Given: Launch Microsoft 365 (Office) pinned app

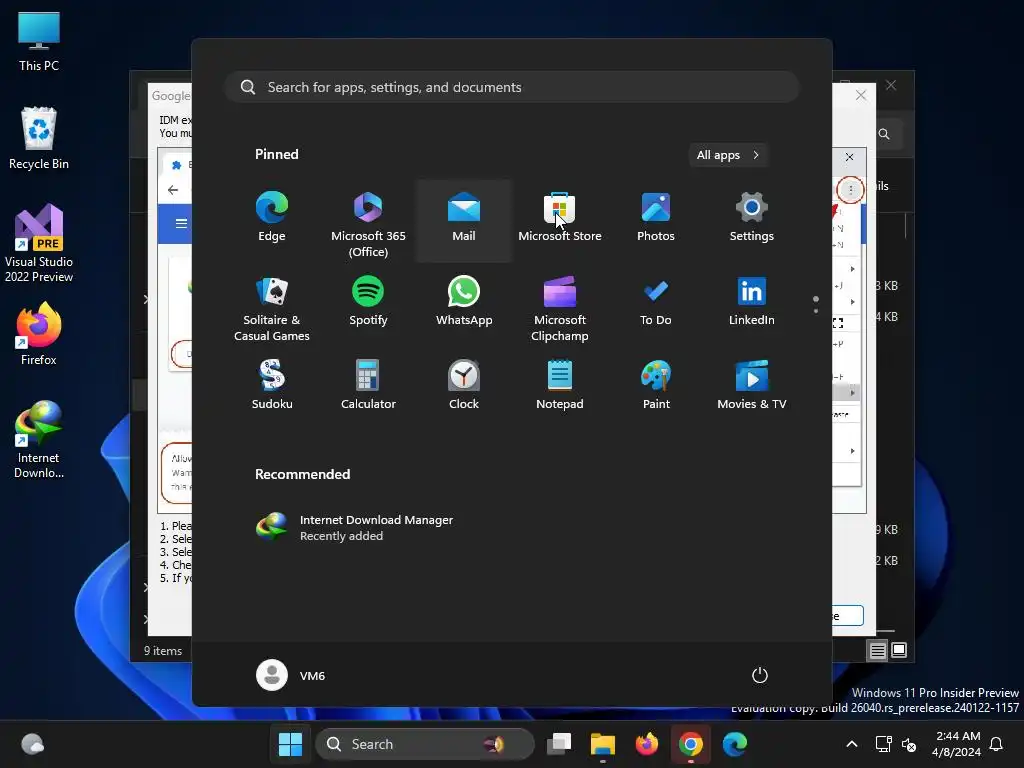Looking at the screenshot, I should (368, 222).
